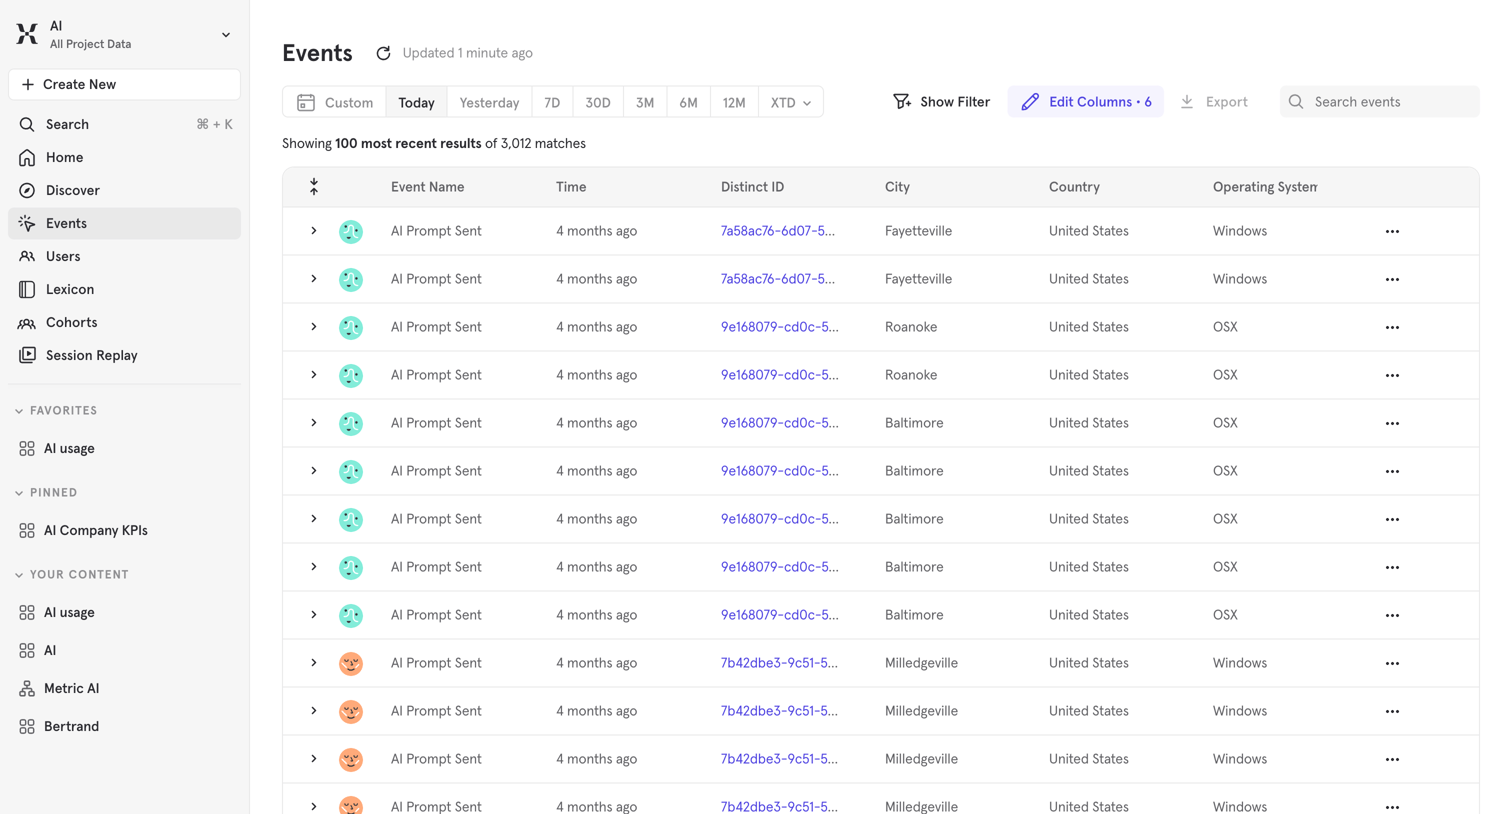This screenshot has width=1512, height=814.
Task: Open more options on the second Fayetteville row
Action: pos(1392,279)
